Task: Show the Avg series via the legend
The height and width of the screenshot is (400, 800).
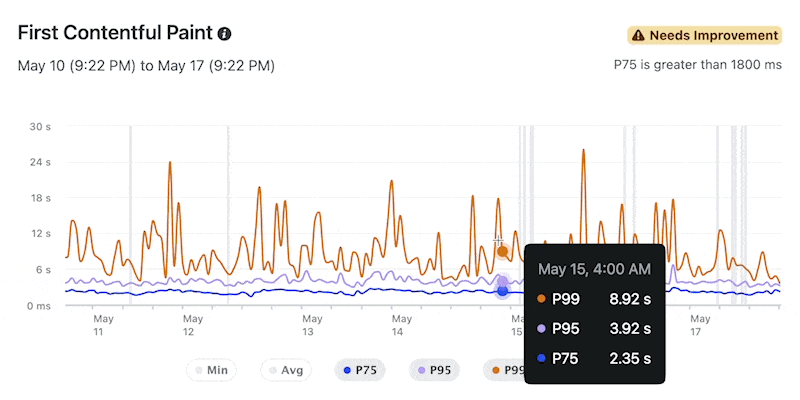Action: coord(286,370)
